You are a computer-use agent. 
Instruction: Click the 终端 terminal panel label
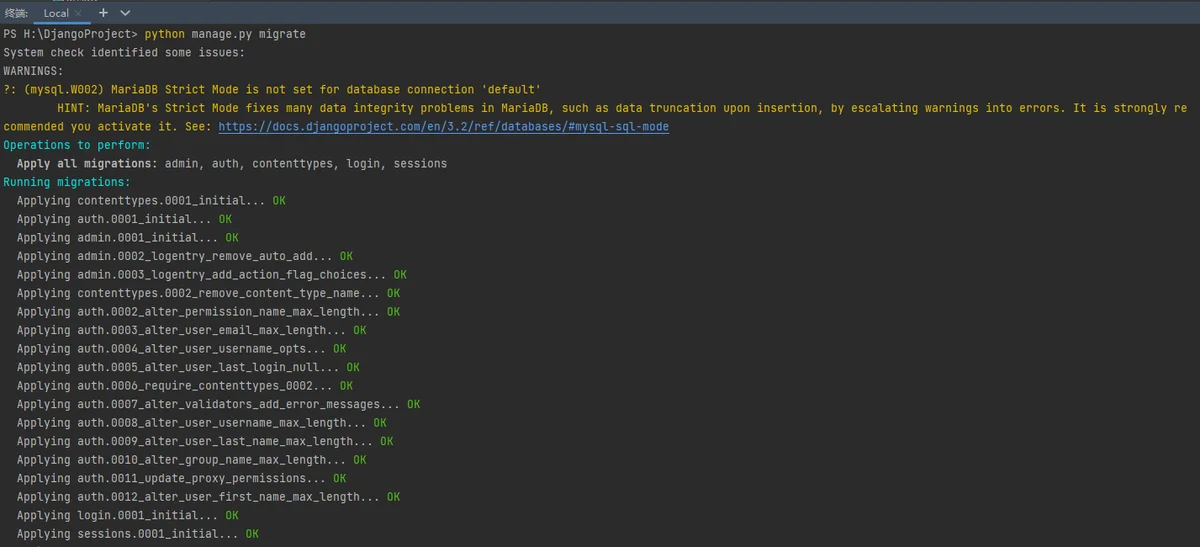coord(15,13)
